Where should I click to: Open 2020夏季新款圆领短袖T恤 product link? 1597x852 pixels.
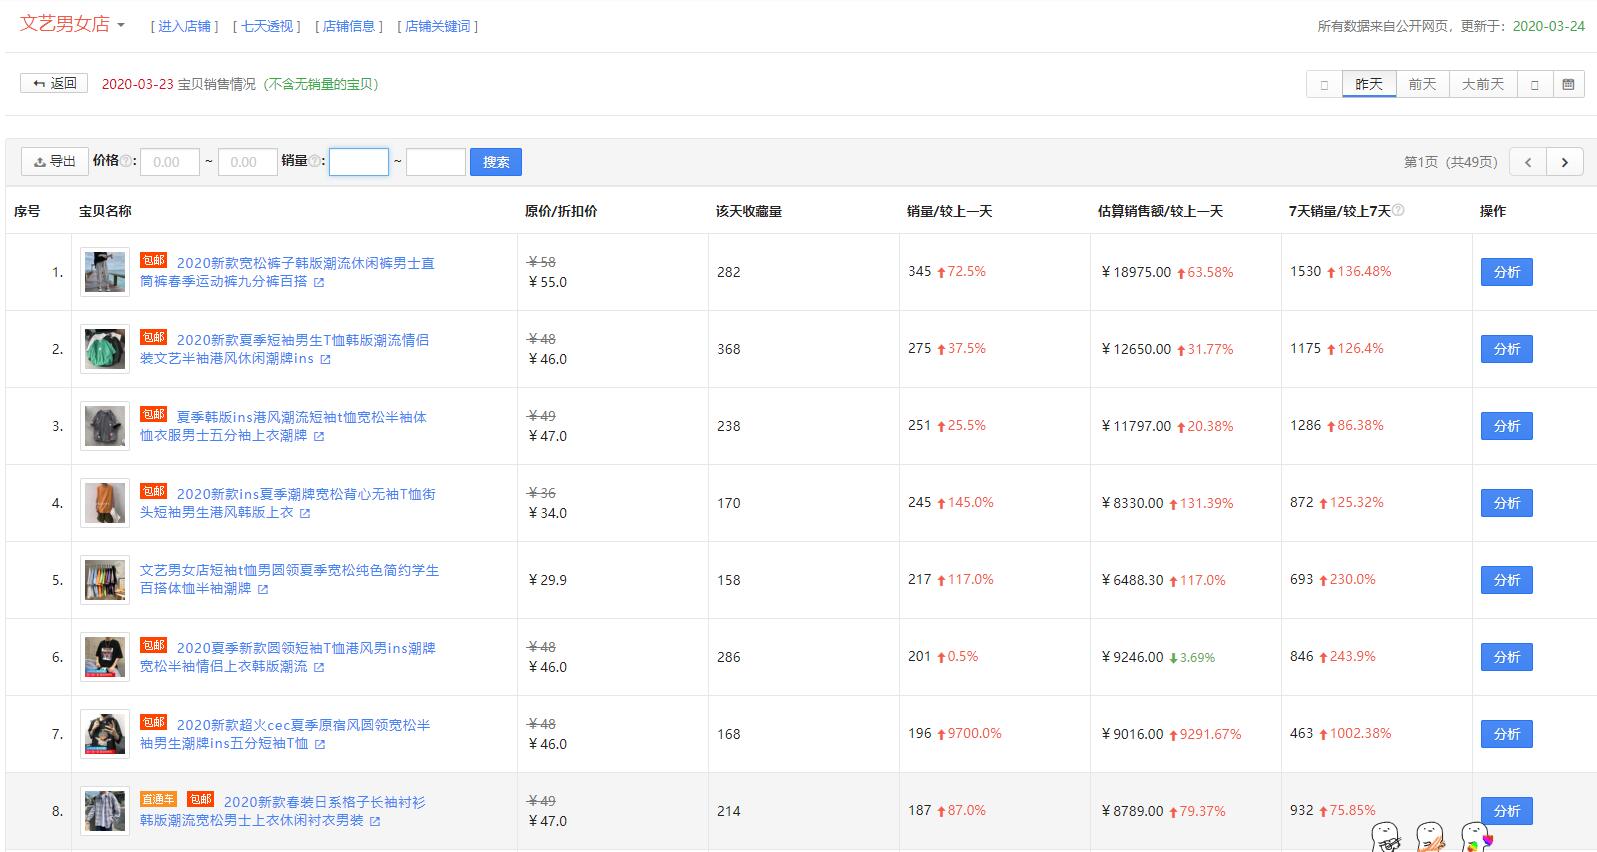[x=288, y=657]
